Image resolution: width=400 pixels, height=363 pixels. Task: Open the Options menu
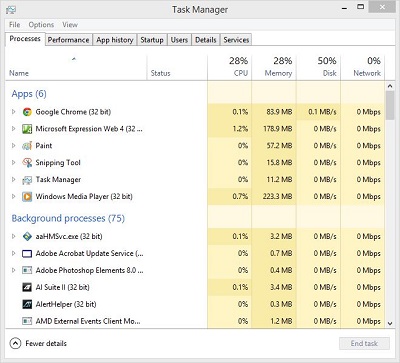pos(41,25)
